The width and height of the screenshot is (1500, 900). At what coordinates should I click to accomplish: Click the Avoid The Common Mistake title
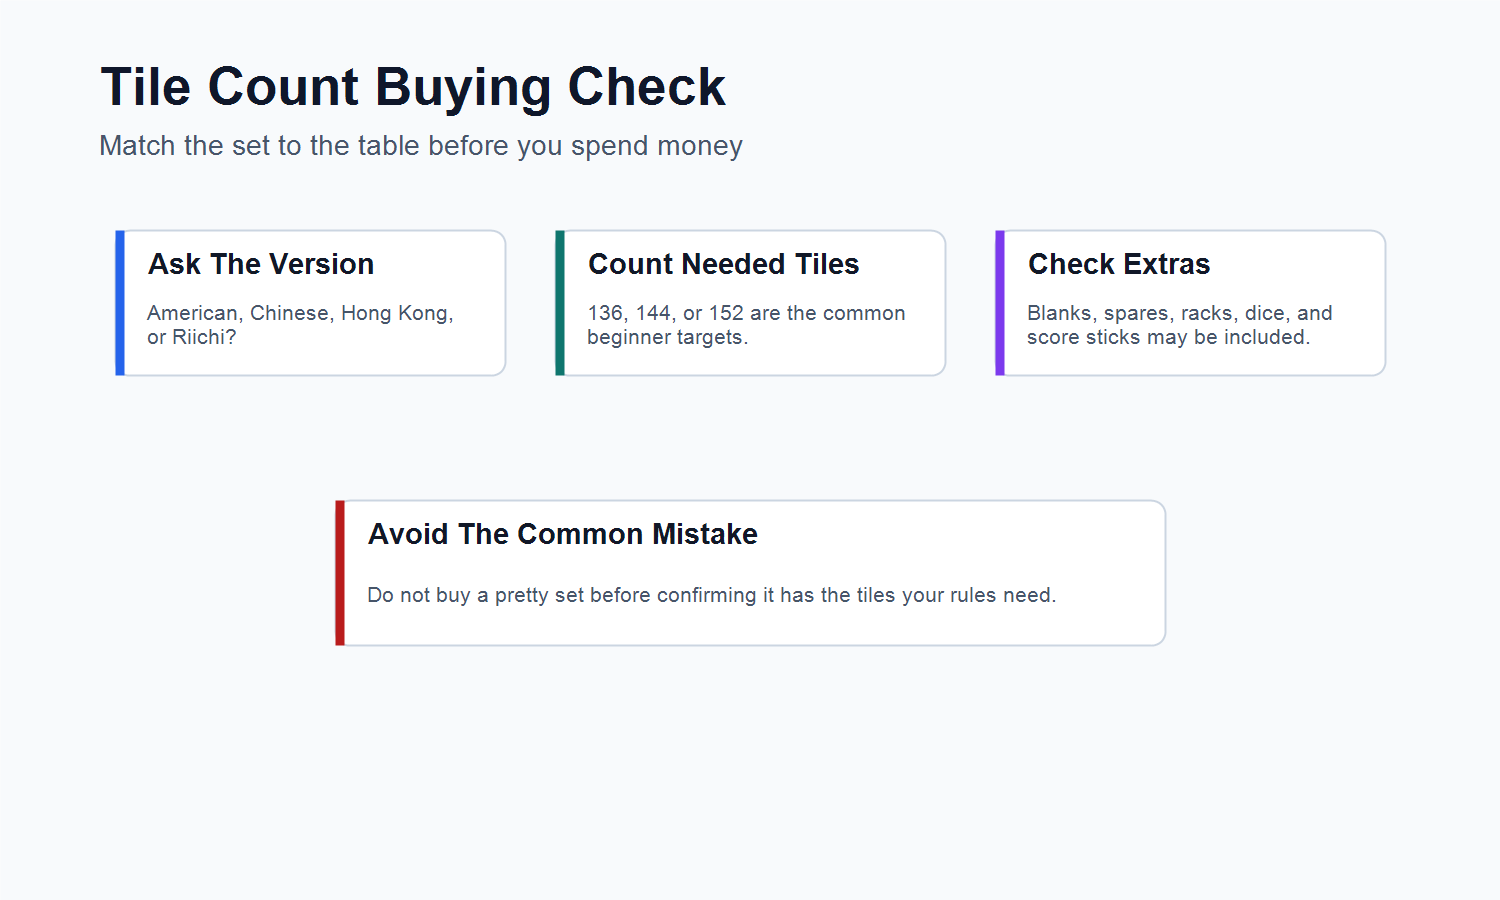(563, 534)
